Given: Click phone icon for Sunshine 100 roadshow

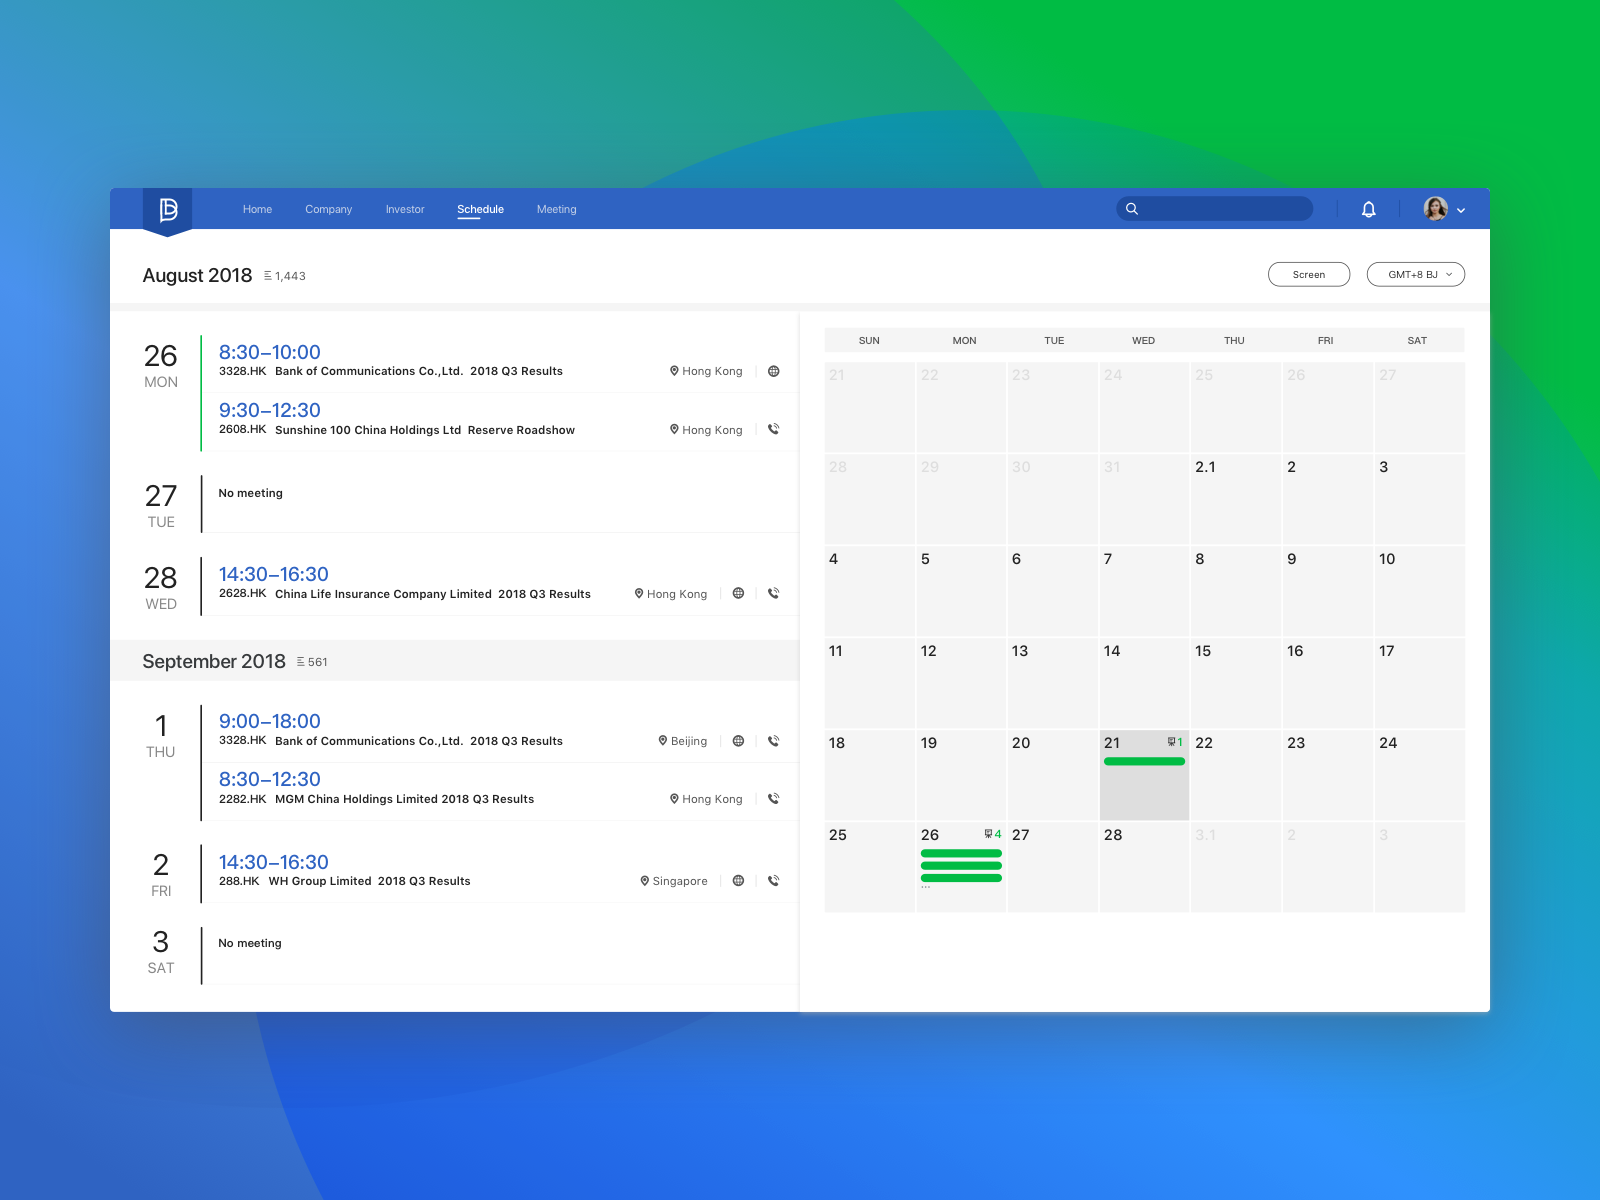Looking at the screenshot, I should coord(773,429).
